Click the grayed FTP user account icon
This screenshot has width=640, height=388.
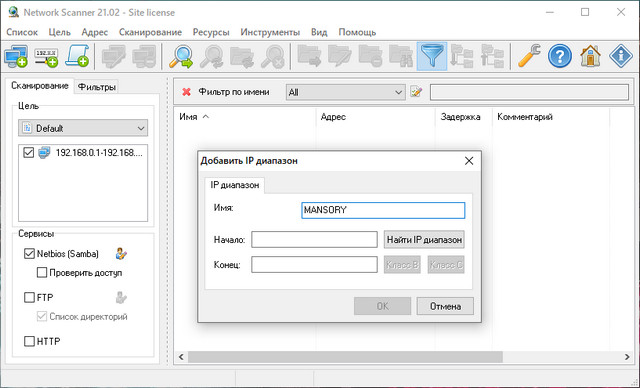pos(121,297)
